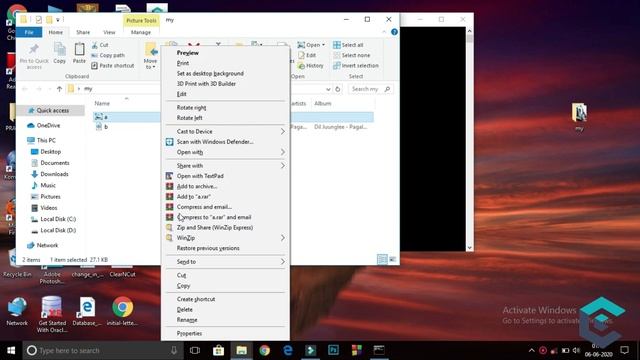This screenshot has height=360, width=640.
Task: Show hidden system tray icons
Action: click(531, 350)
